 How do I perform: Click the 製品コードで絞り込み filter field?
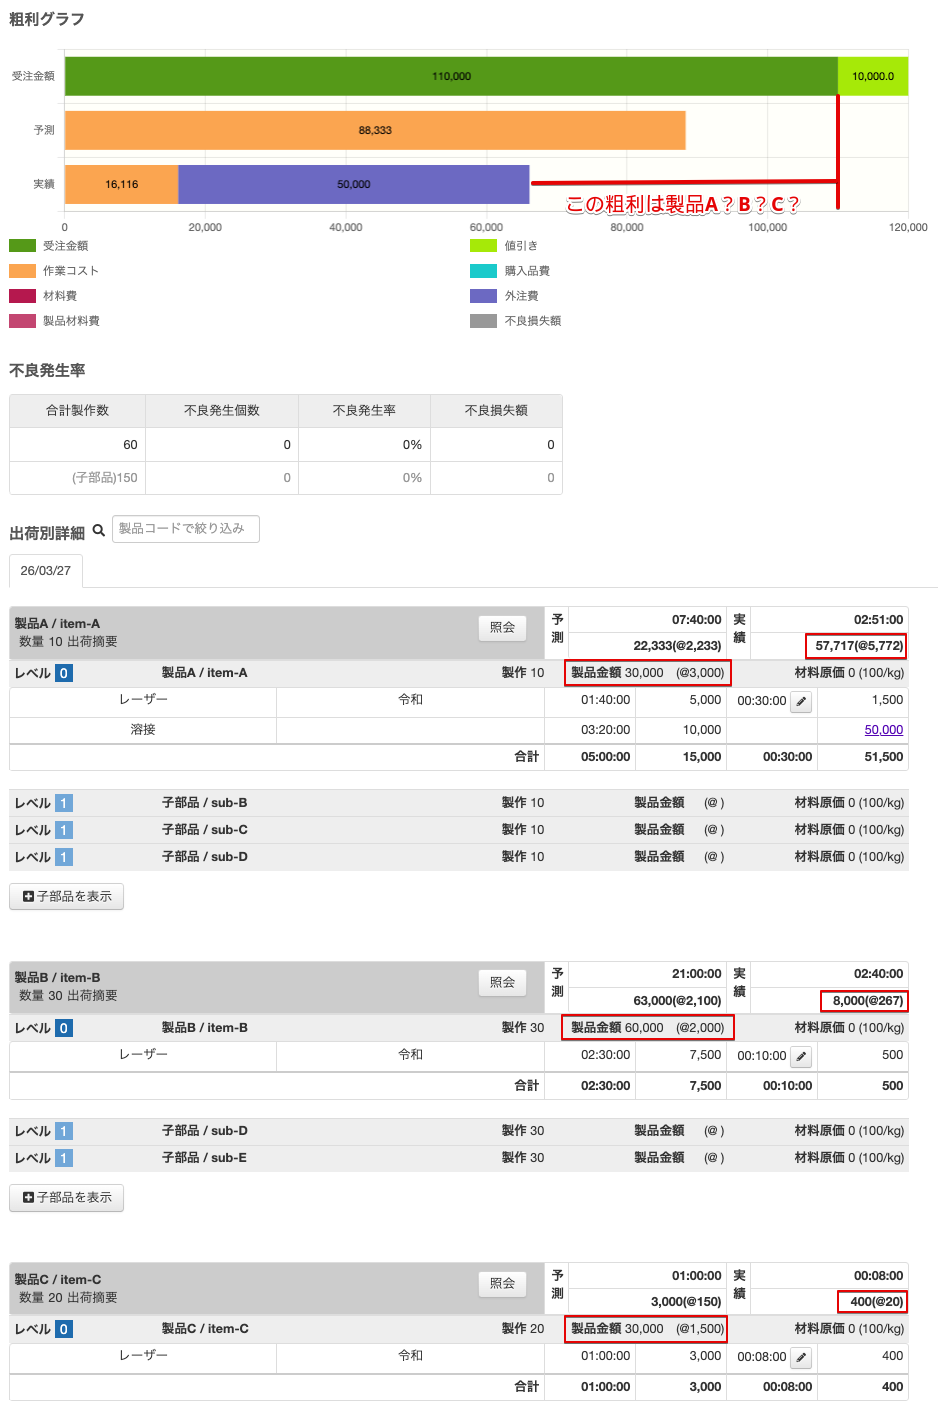tap(186, 529)
